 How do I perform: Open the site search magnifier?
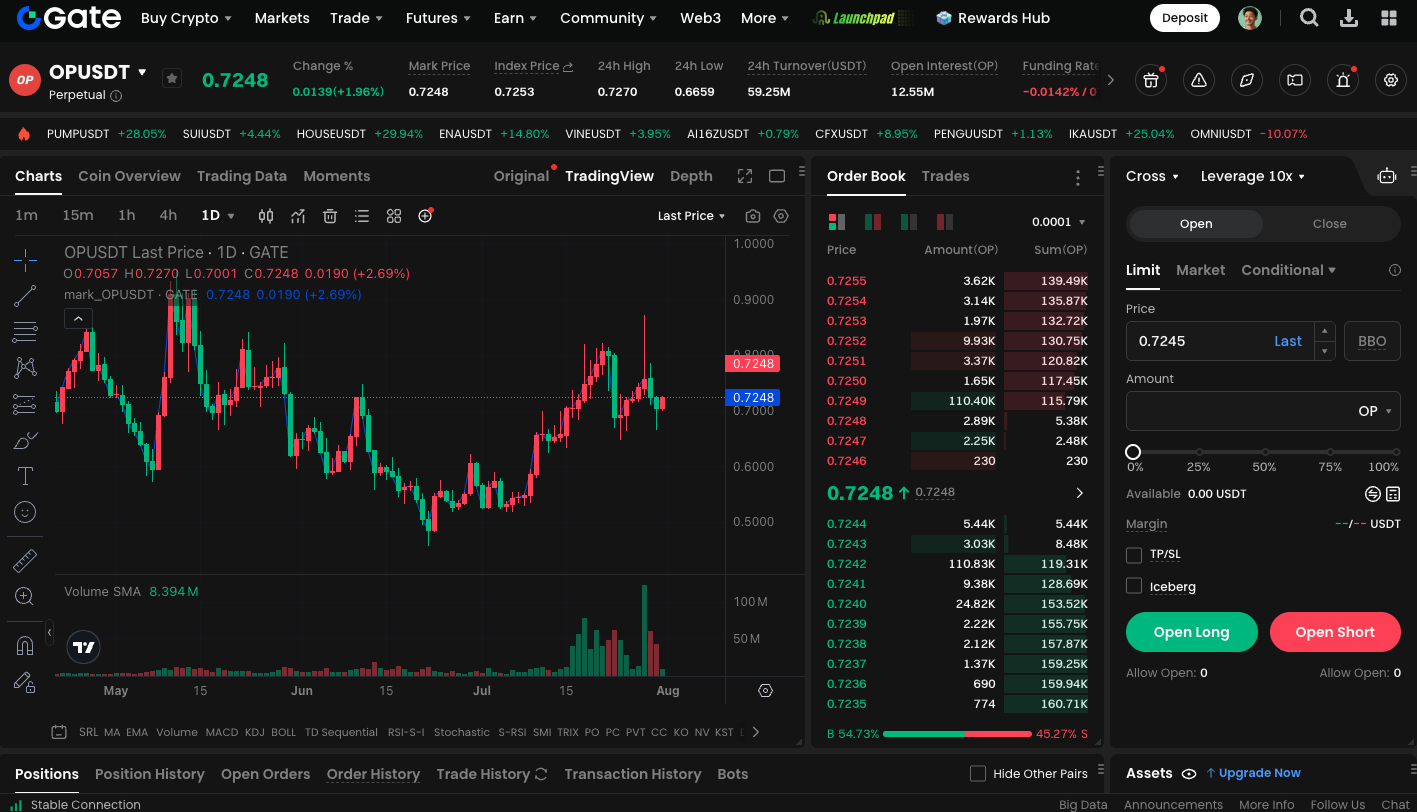[1309, 18]
